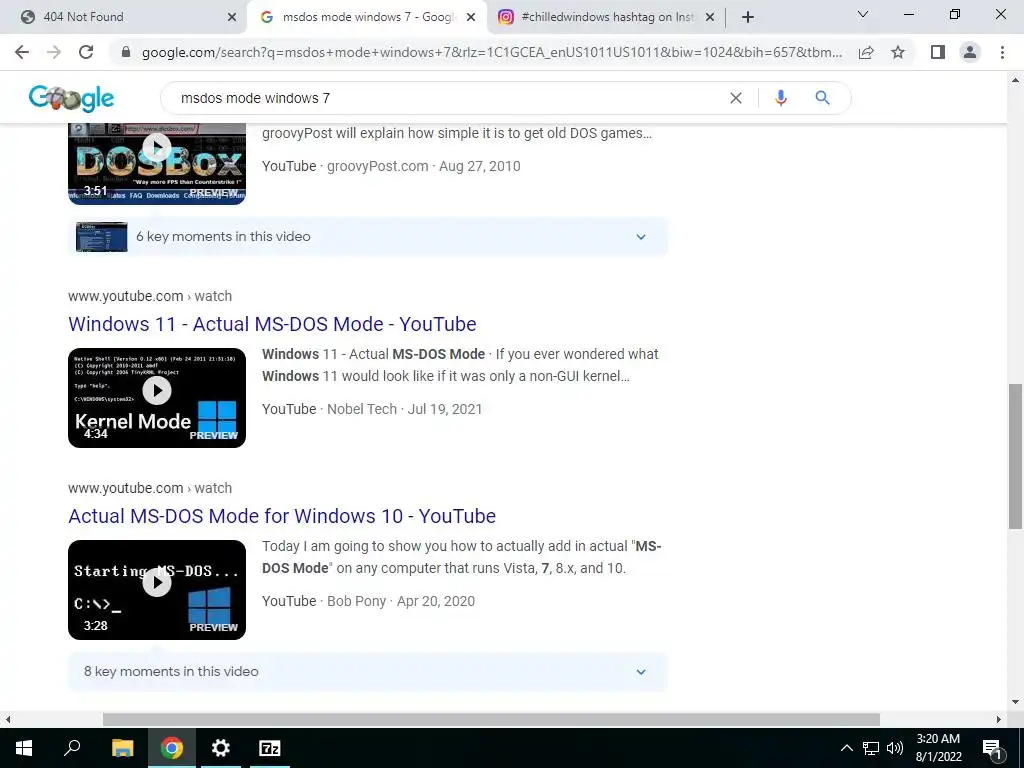Select the msdos mode windows 7 Google tab

(368, 17)
